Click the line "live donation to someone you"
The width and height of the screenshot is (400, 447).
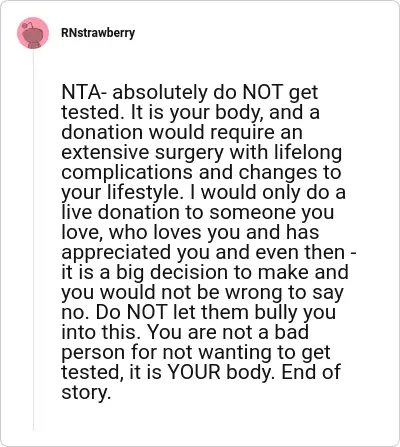point(197,212)
